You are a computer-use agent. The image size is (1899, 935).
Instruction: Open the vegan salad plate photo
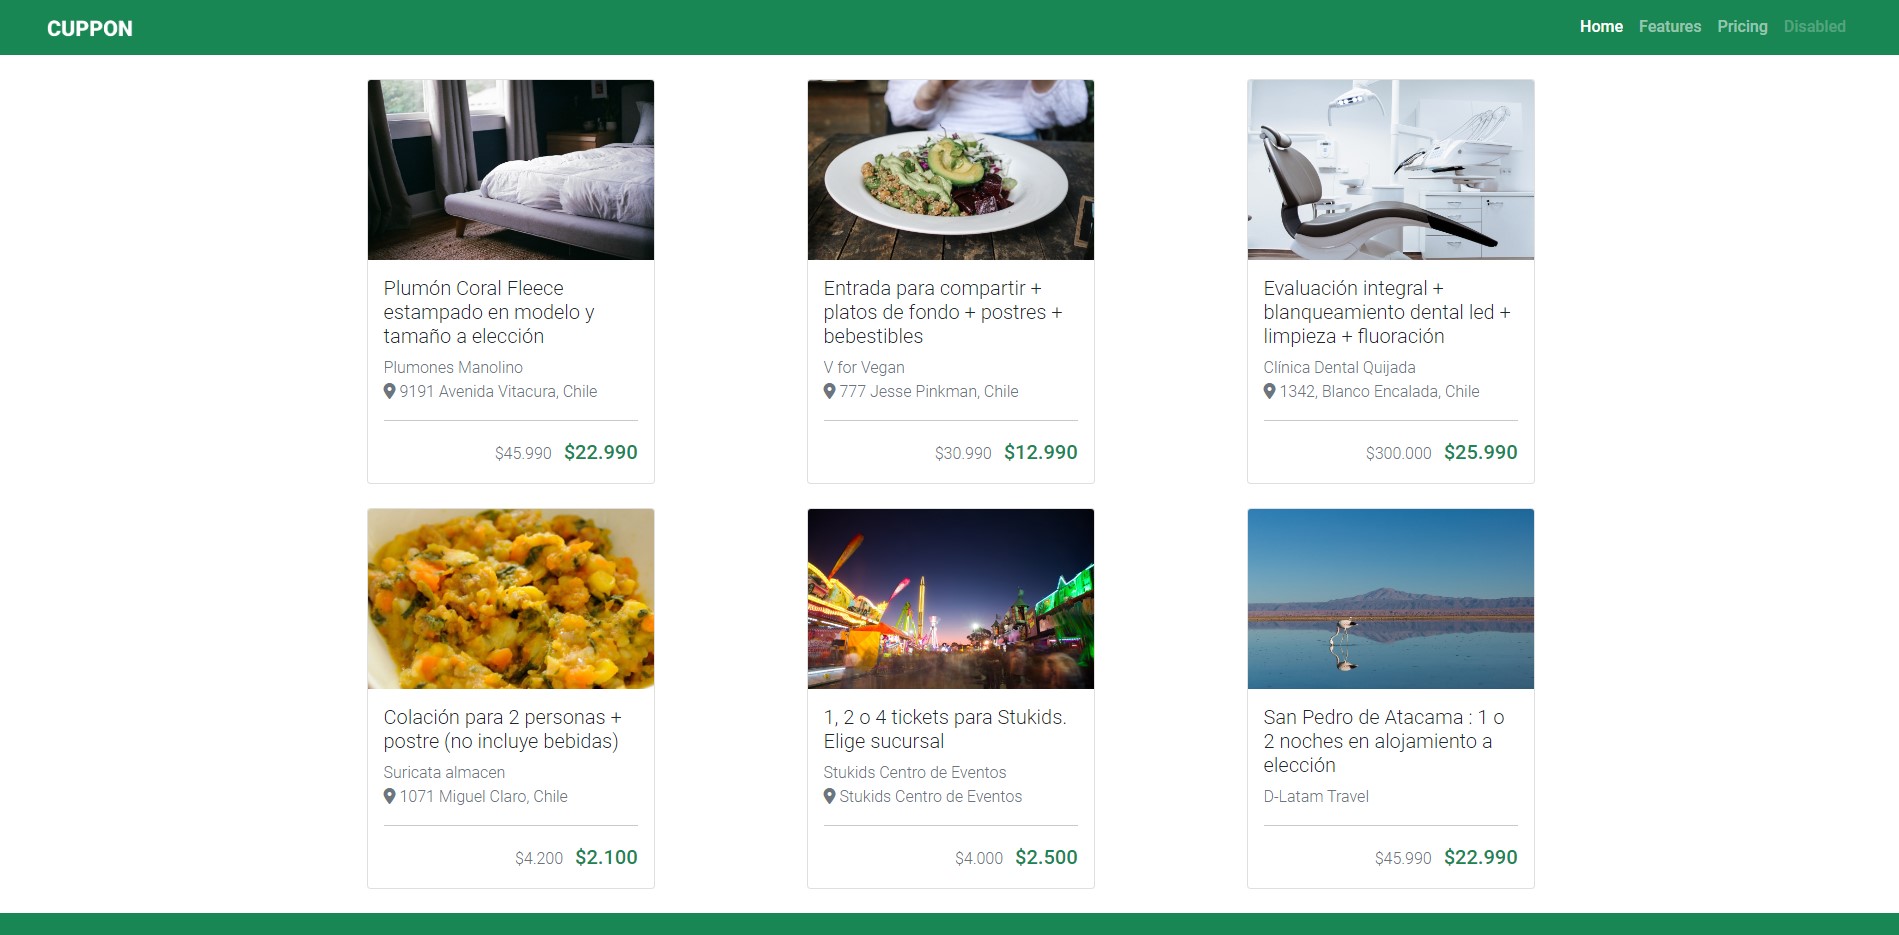click(x=951, y=170)
